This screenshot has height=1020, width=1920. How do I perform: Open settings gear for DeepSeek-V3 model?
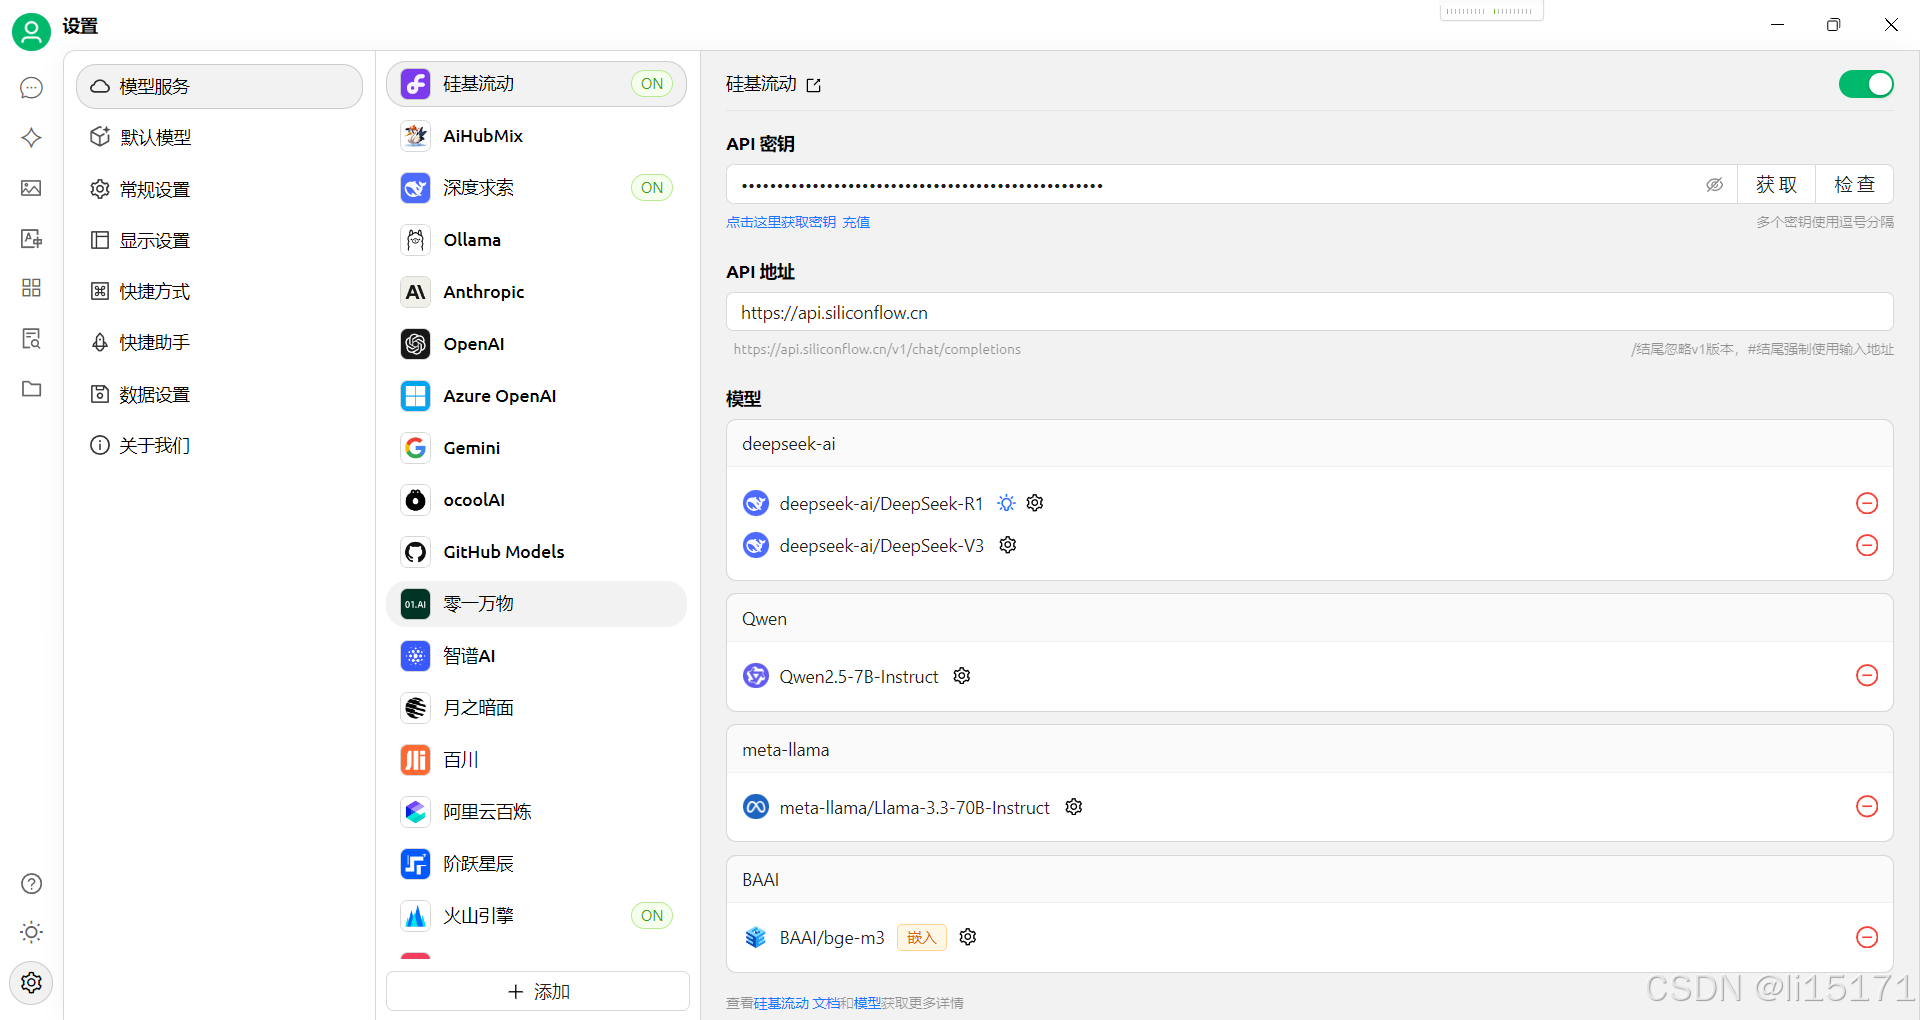tap(1008, 545)
